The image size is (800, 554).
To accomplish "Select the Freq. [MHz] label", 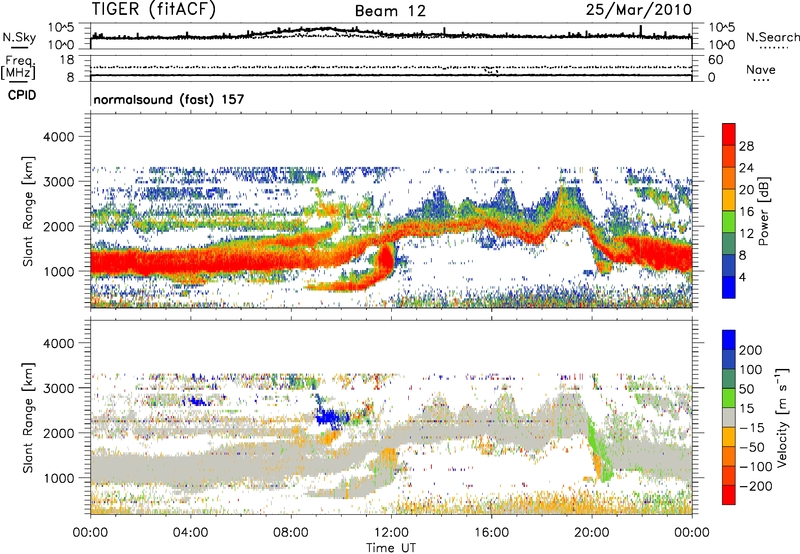I will 18,68.
